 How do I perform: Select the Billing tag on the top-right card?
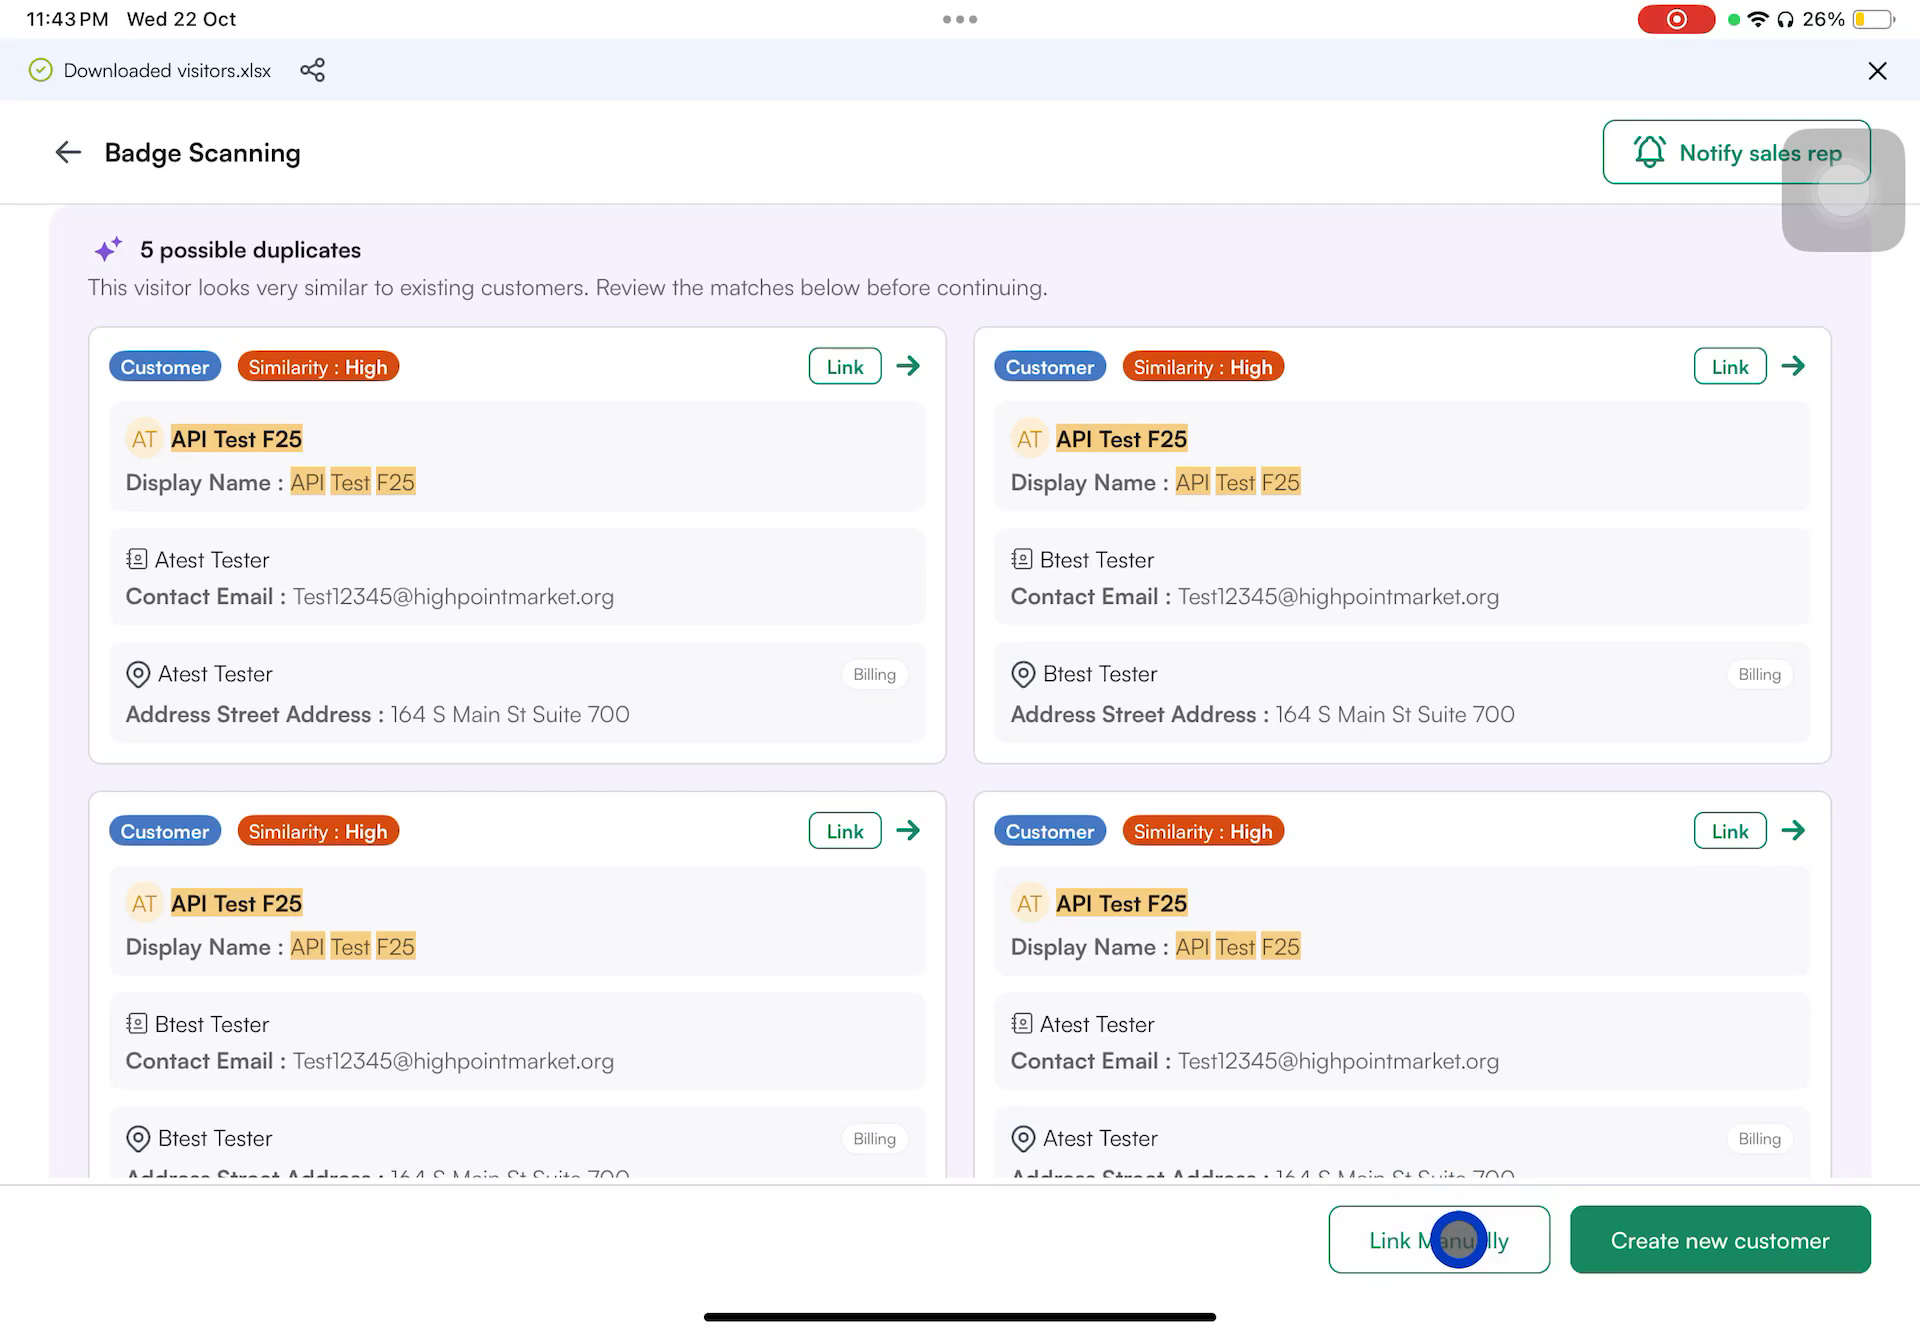(1759, 674)
